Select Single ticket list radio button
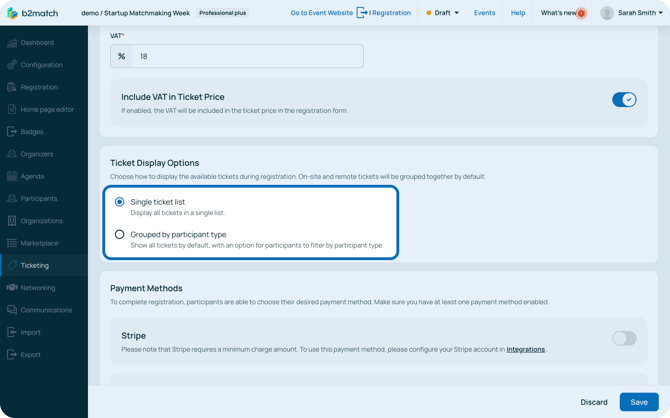The height and width of the screenshot is (418, 670). (120, 202)
